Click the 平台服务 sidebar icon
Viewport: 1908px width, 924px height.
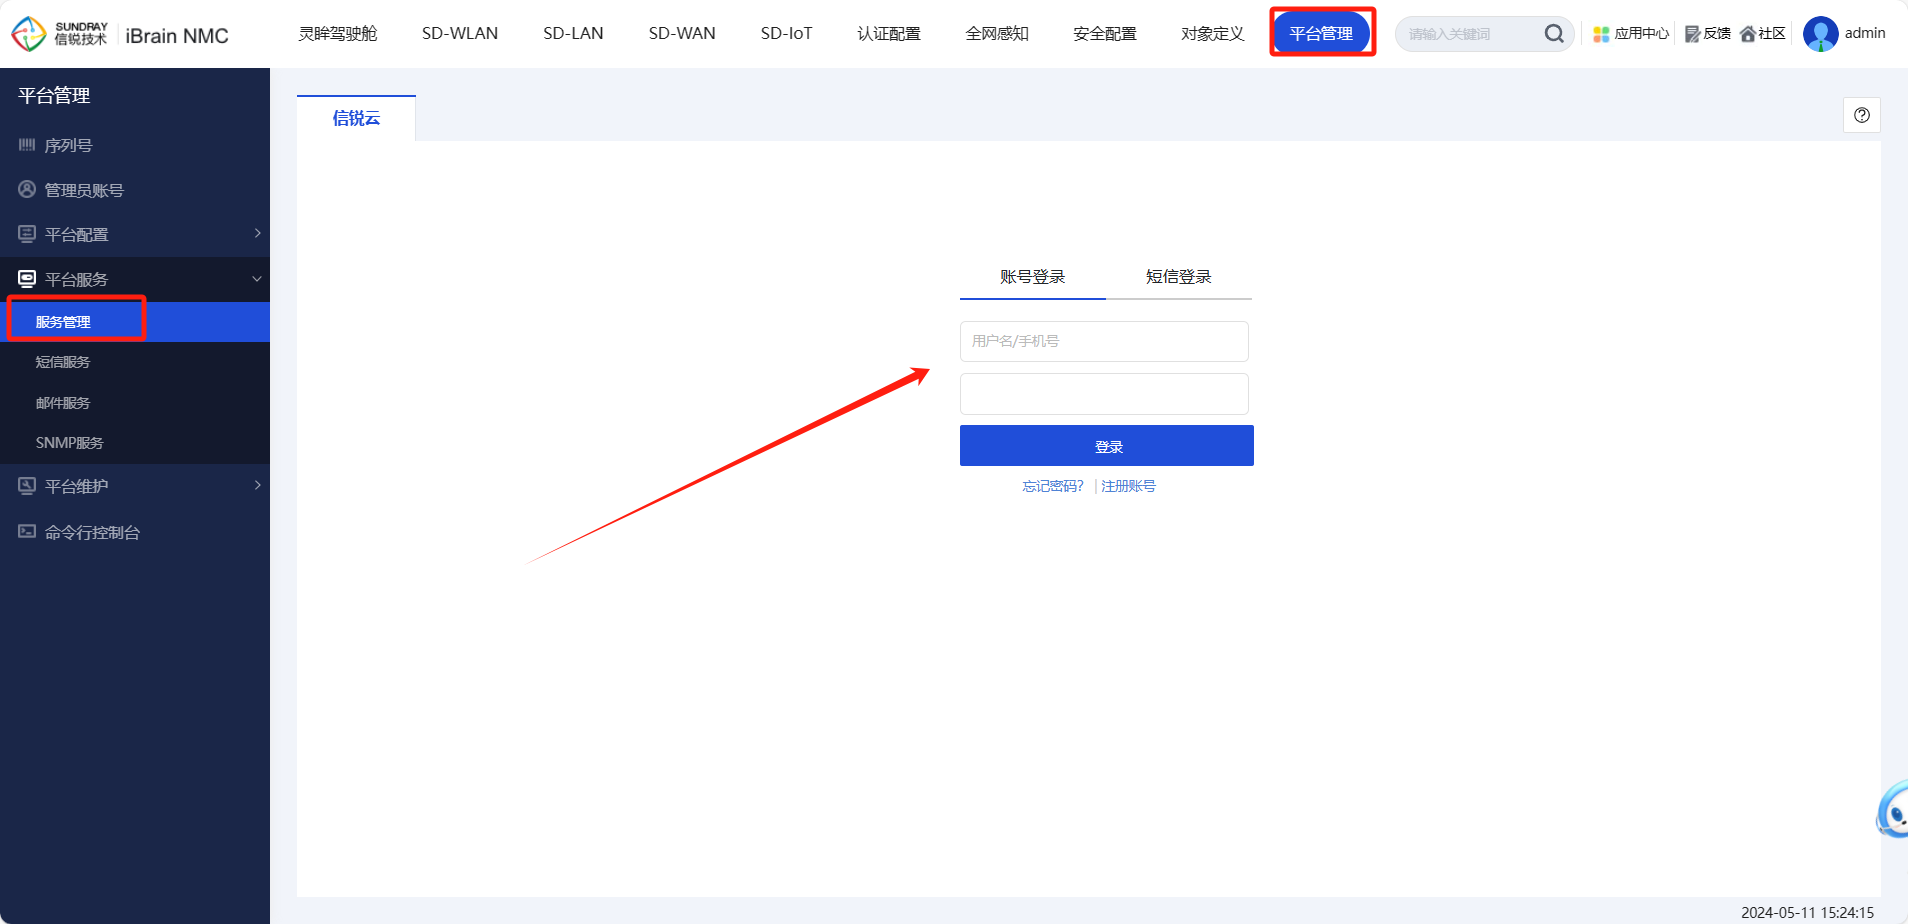click(x=27, y=278)
